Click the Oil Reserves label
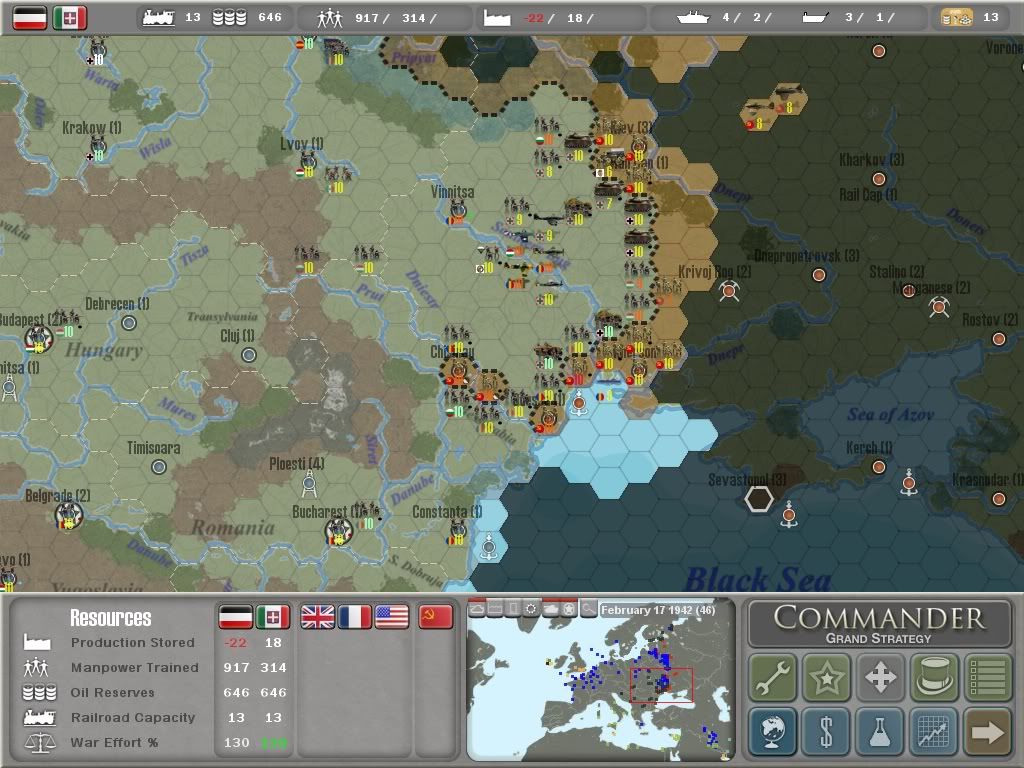1024x768 pixels. pyautogui.click(x=112, y=692)
